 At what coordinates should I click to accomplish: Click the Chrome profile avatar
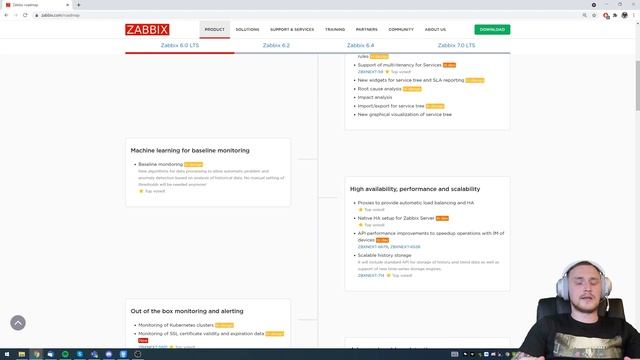point(624,15)
